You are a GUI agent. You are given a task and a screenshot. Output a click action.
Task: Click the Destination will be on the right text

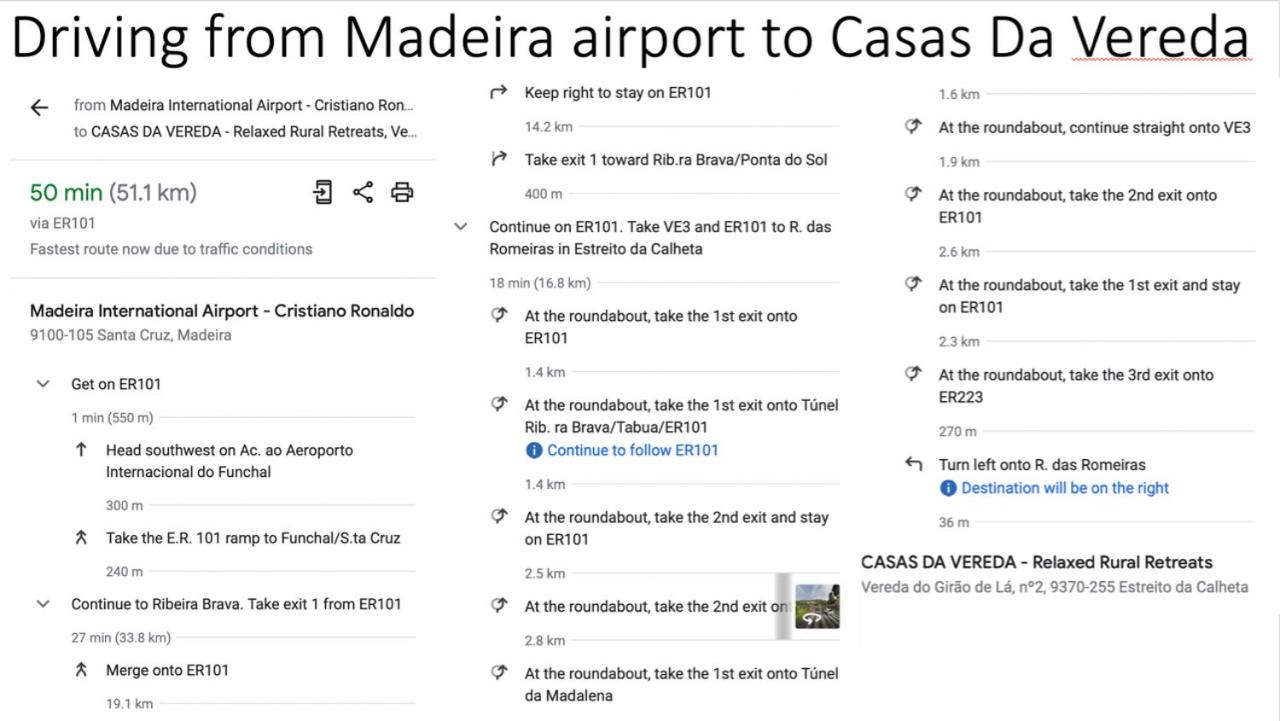(x=1065, y=488)
